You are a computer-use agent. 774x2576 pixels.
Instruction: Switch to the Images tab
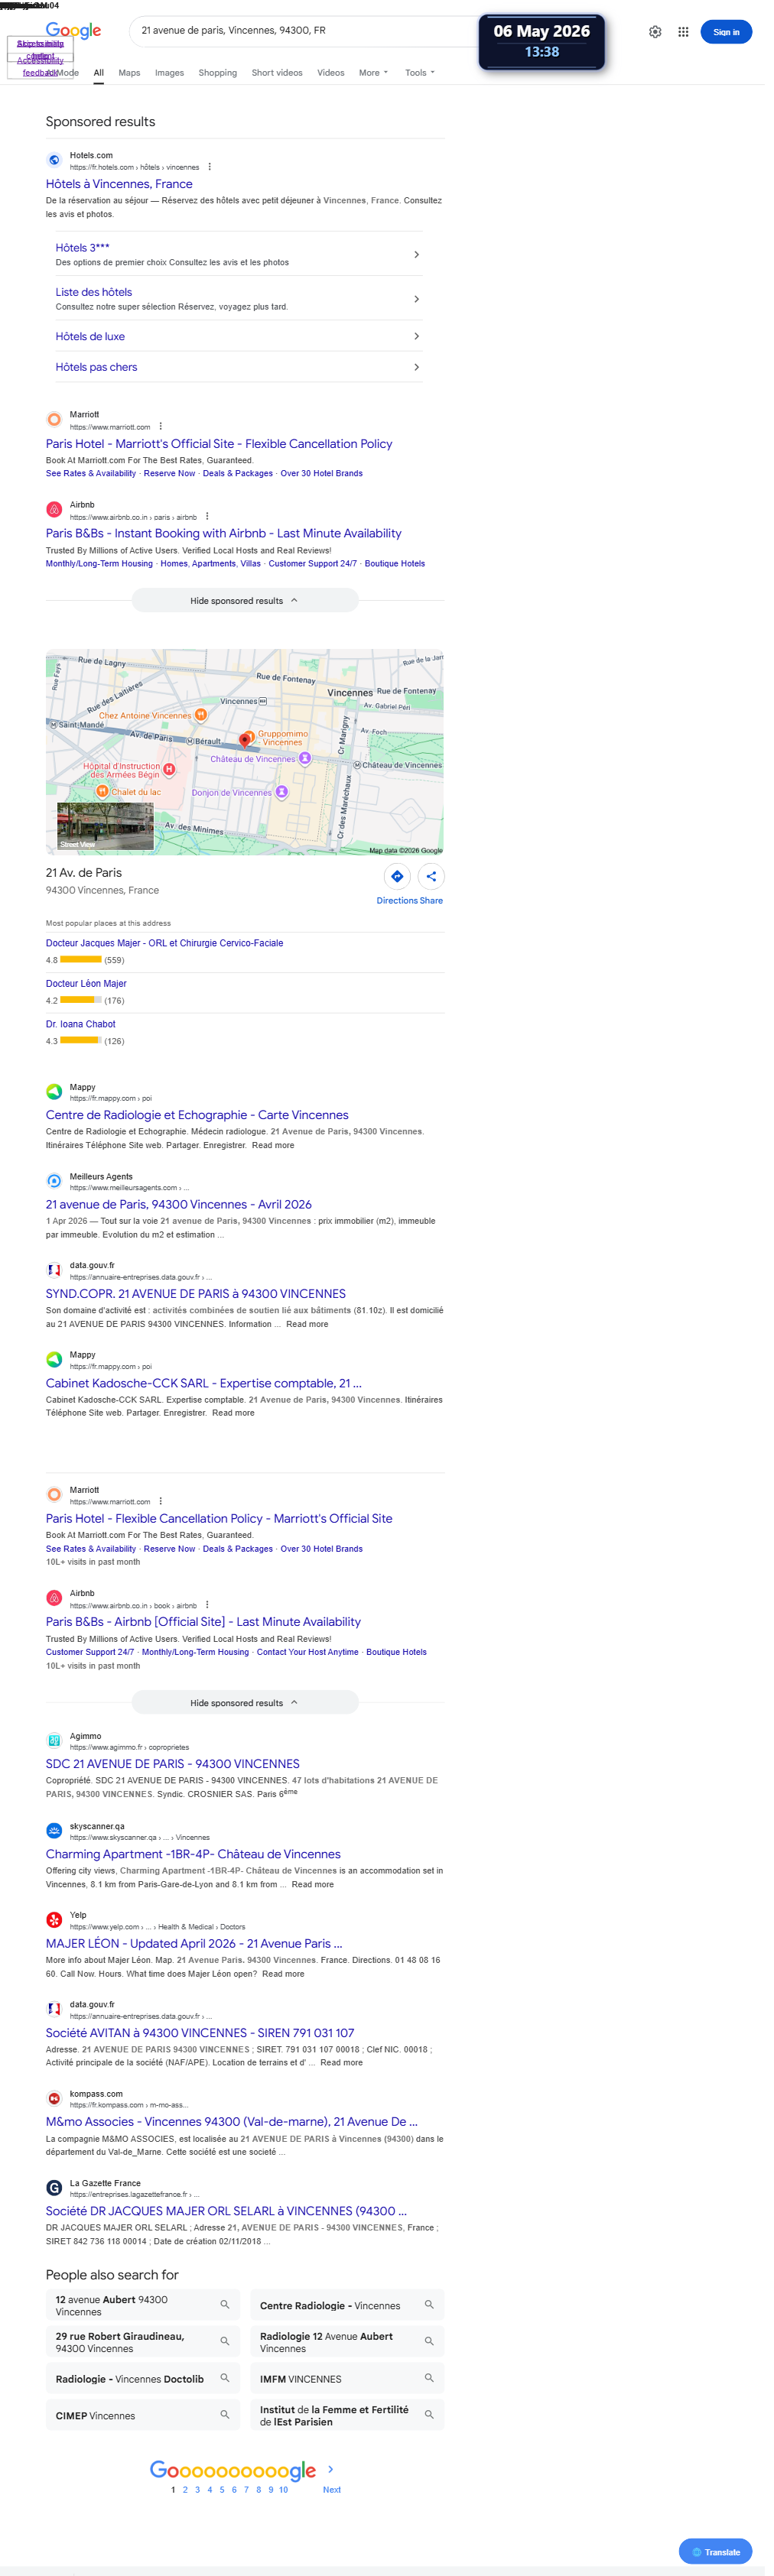pos(169,73)
